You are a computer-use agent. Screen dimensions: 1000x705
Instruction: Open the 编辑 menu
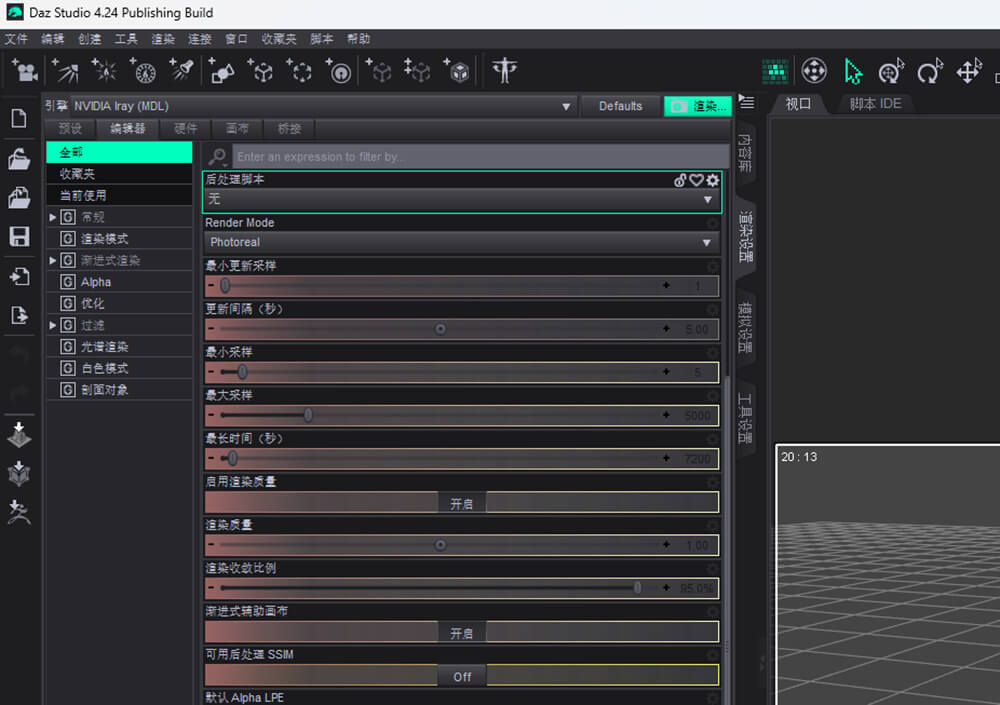(53, 39)
